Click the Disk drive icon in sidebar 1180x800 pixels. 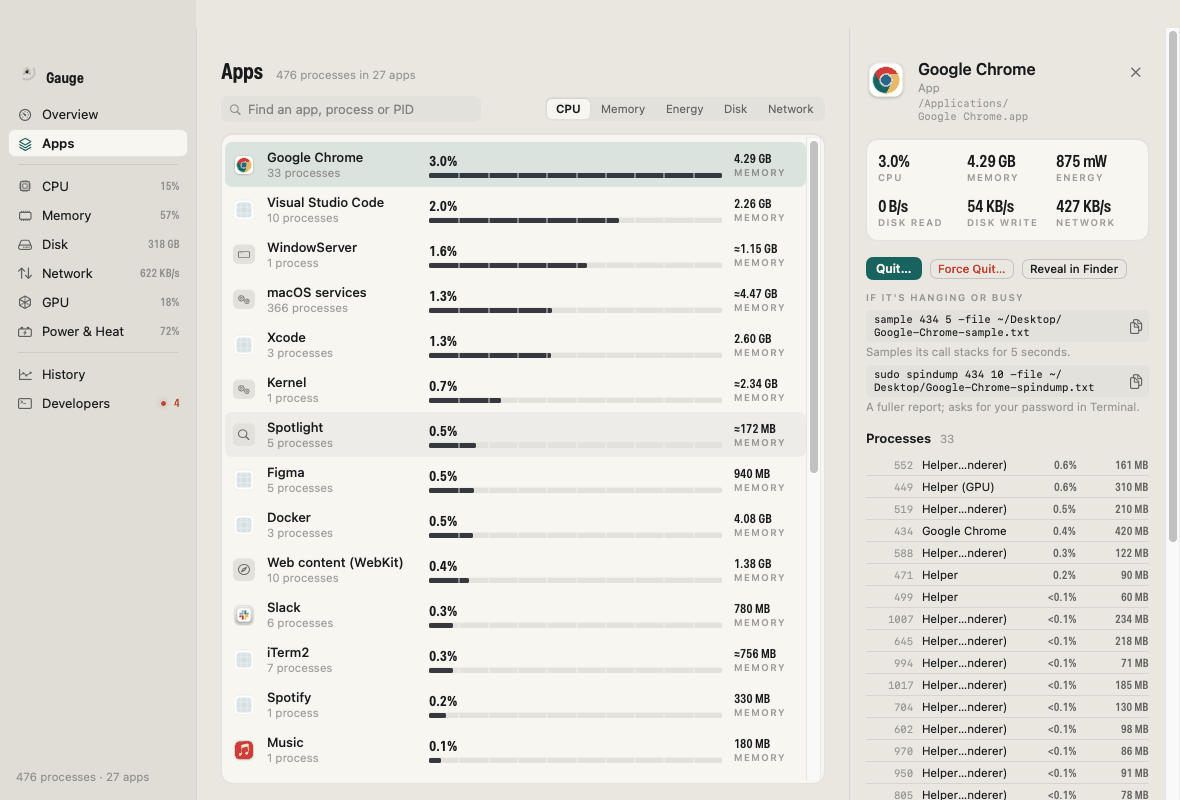click(x=25, y=245)
